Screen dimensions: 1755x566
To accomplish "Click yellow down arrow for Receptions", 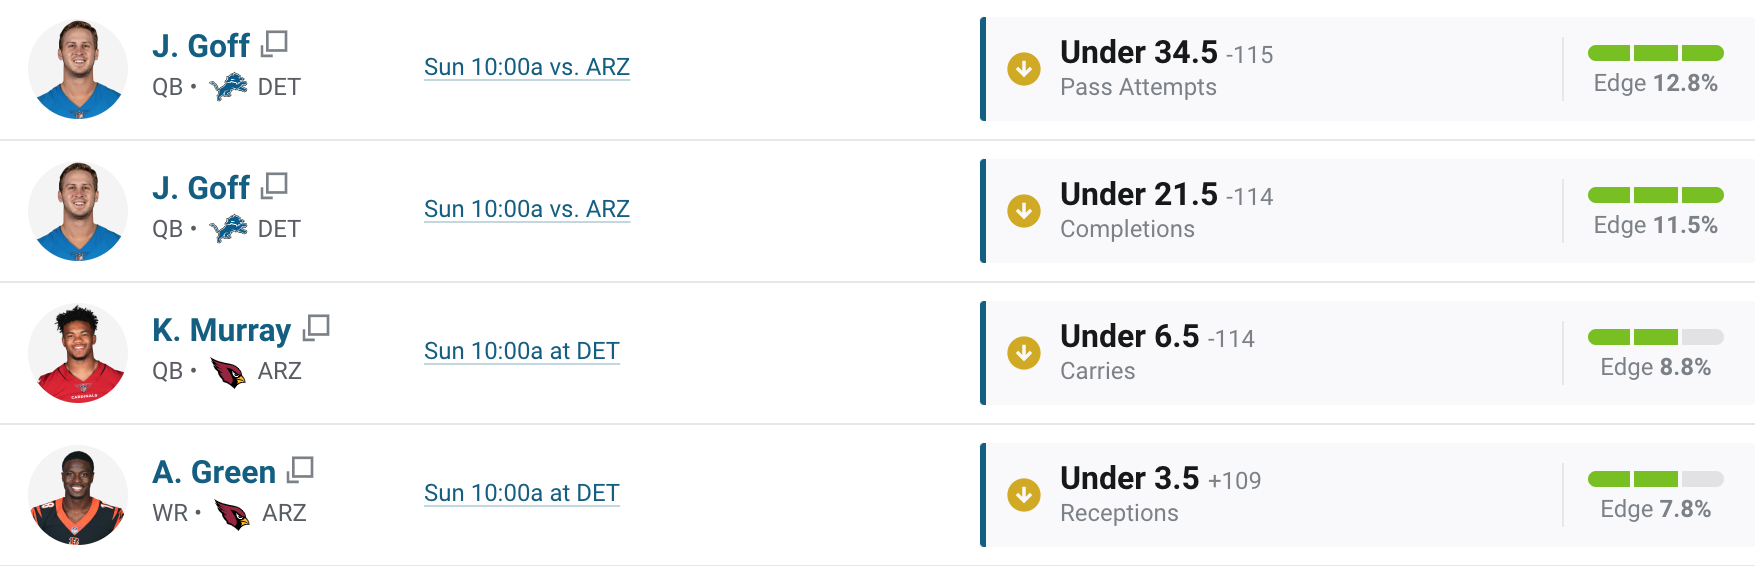I will 1023,495.
